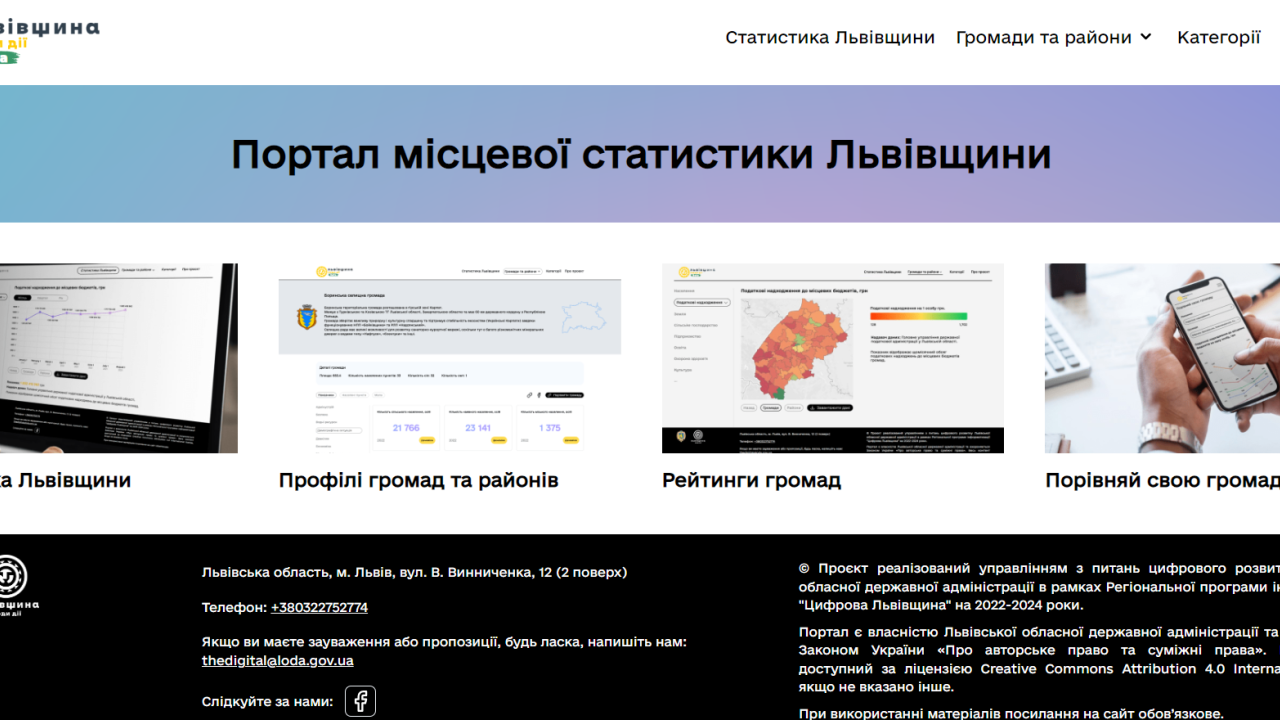Viewport: 1280px width, 720px height.
Task: Call the phone number +380322752774
Action: pyautogui.click(x=319, y=607)
